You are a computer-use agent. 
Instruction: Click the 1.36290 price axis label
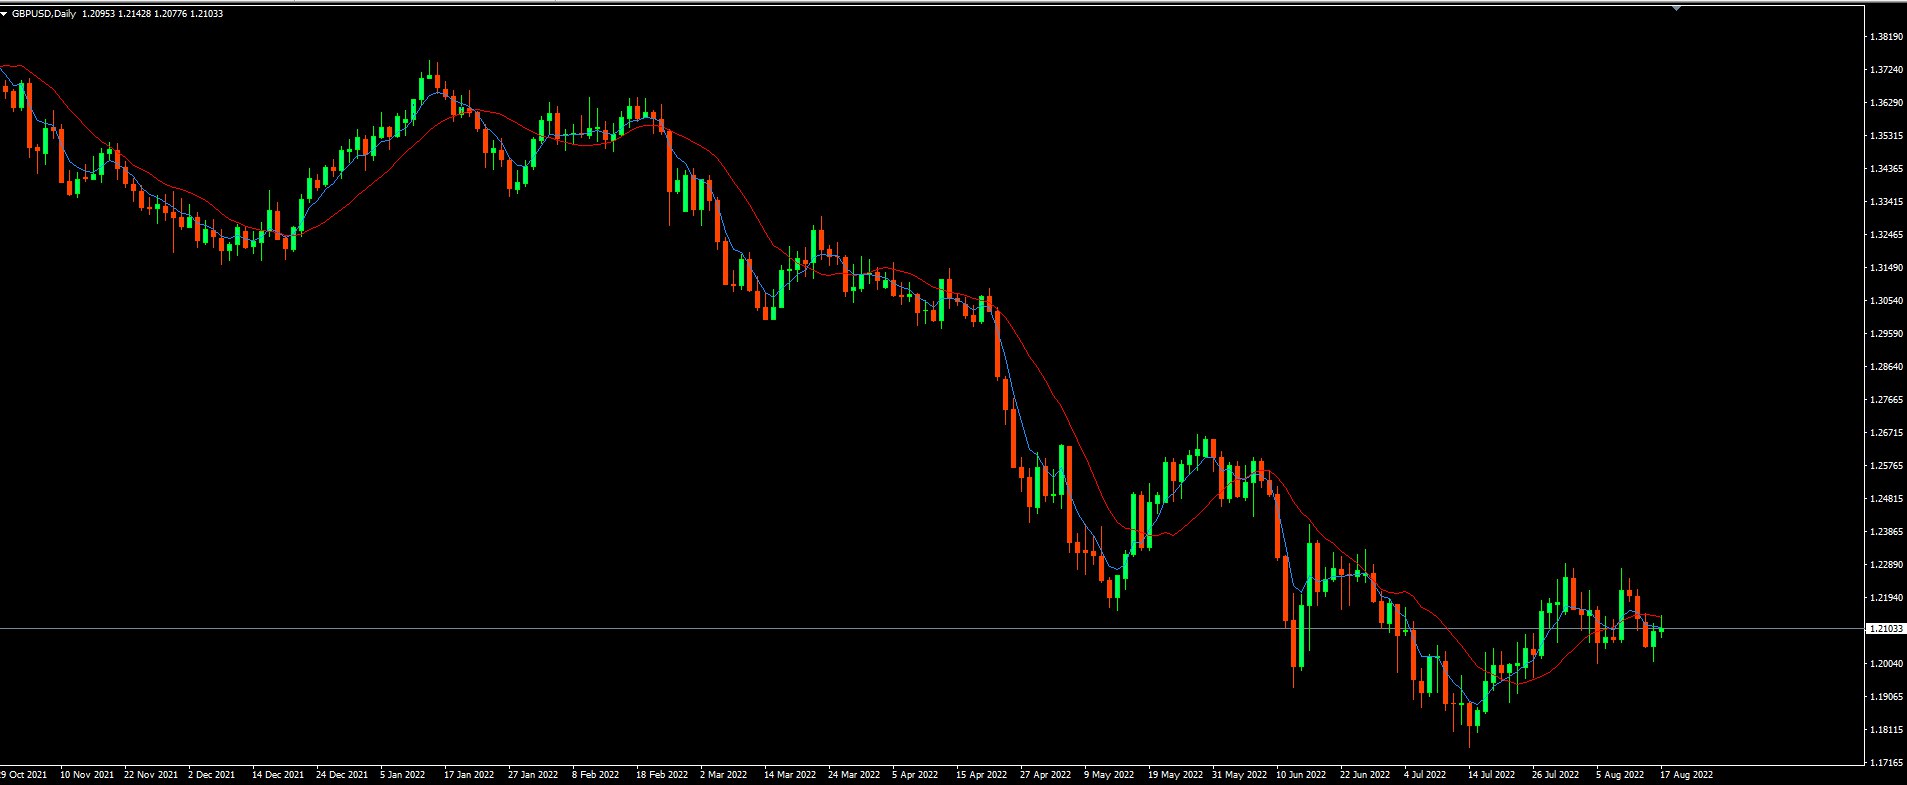[1885, 103]
